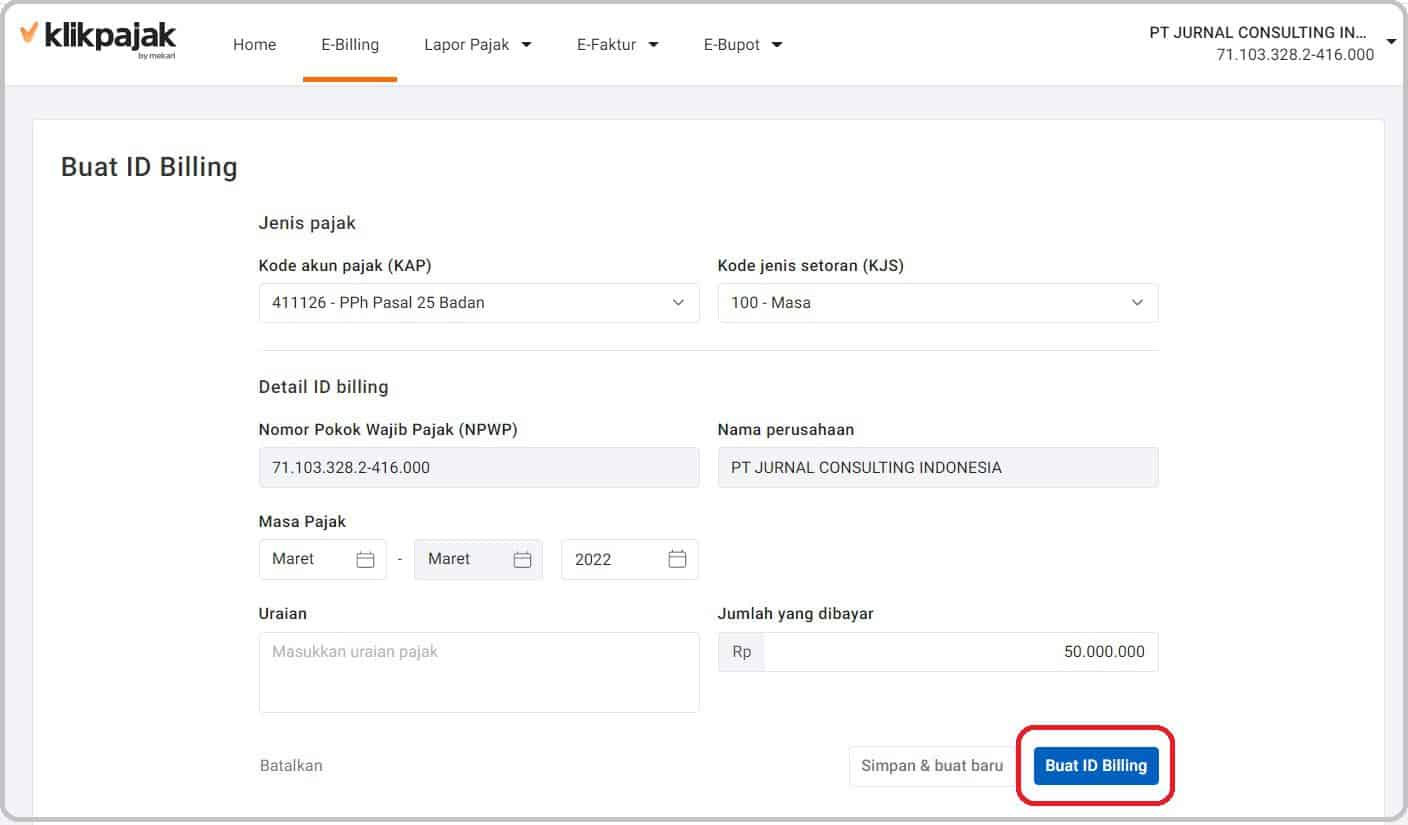Click the Masa Pajak label
The height and width of the screenshot is (825, 1408).
point(302,521)
